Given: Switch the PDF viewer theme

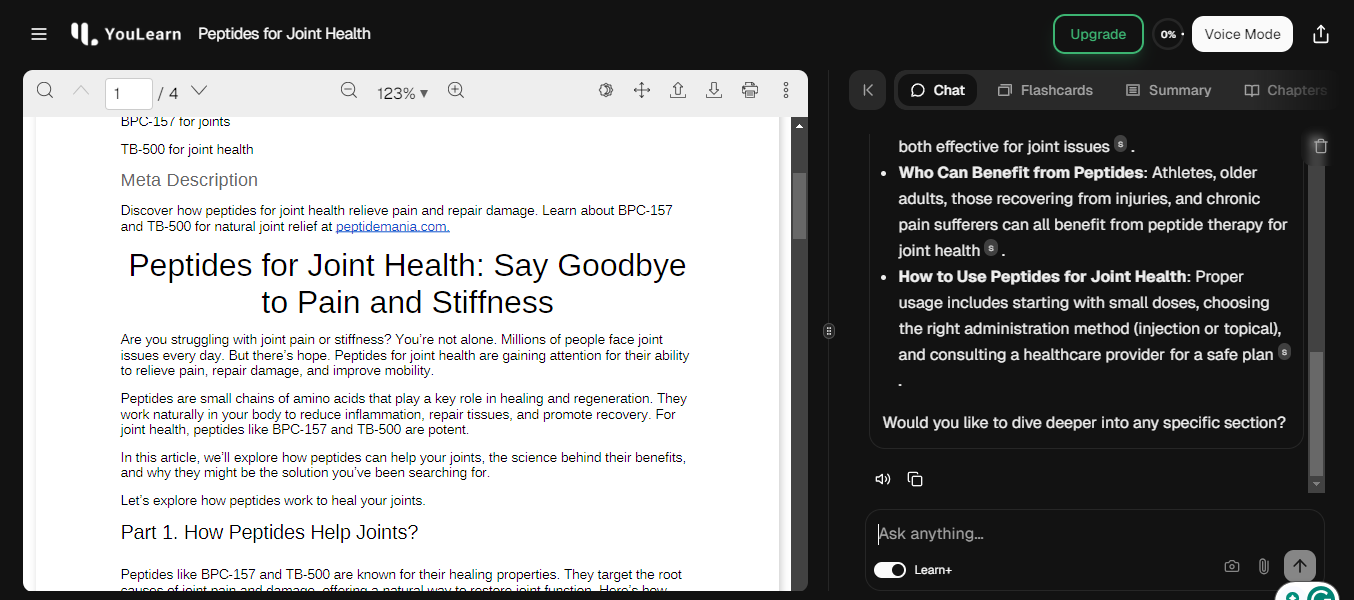Looking at the screenshot, I should click(x=606, y=91).
